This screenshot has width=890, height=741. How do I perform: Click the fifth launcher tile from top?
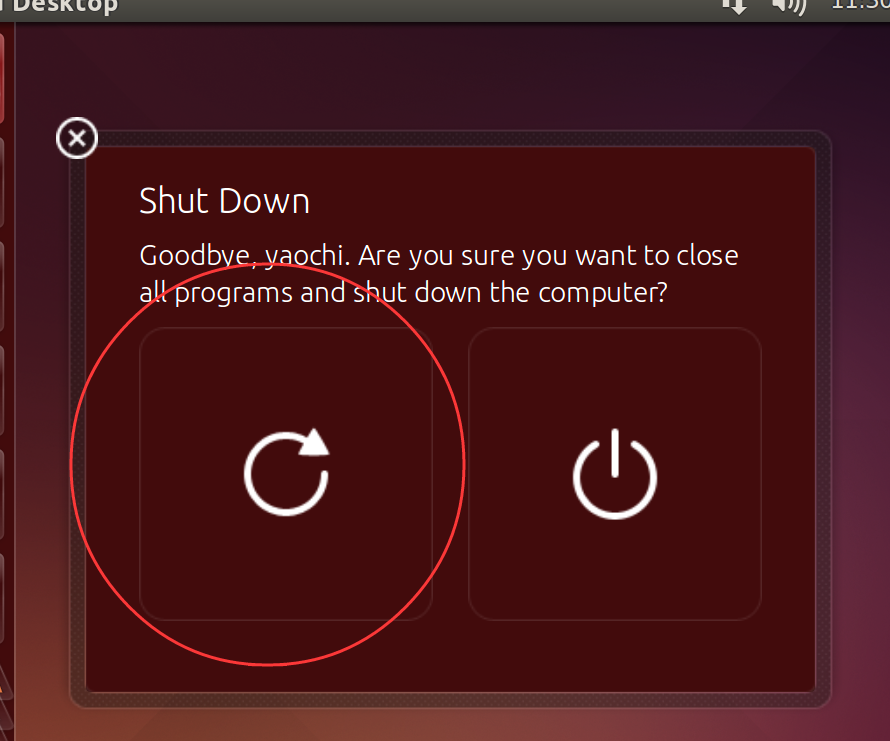[x=2, y=494]
